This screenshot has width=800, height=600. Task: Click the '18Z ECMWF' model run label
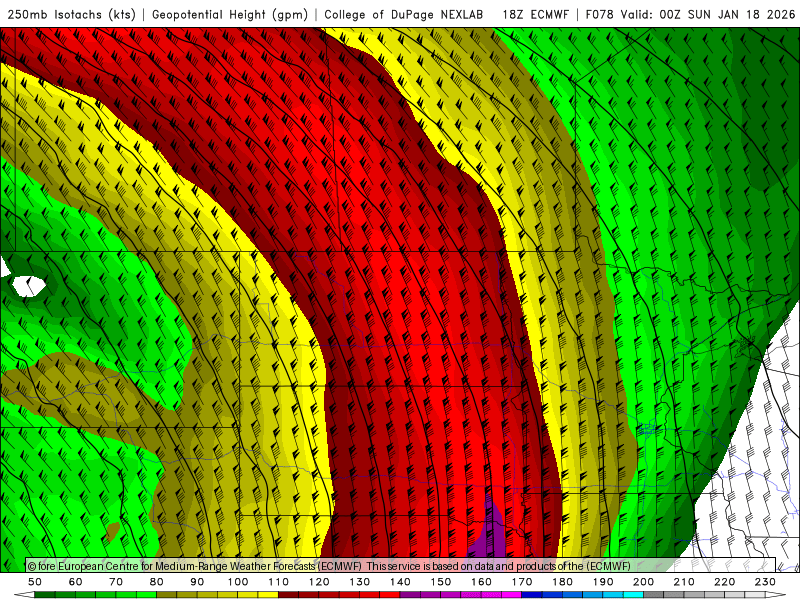point(535,15)
